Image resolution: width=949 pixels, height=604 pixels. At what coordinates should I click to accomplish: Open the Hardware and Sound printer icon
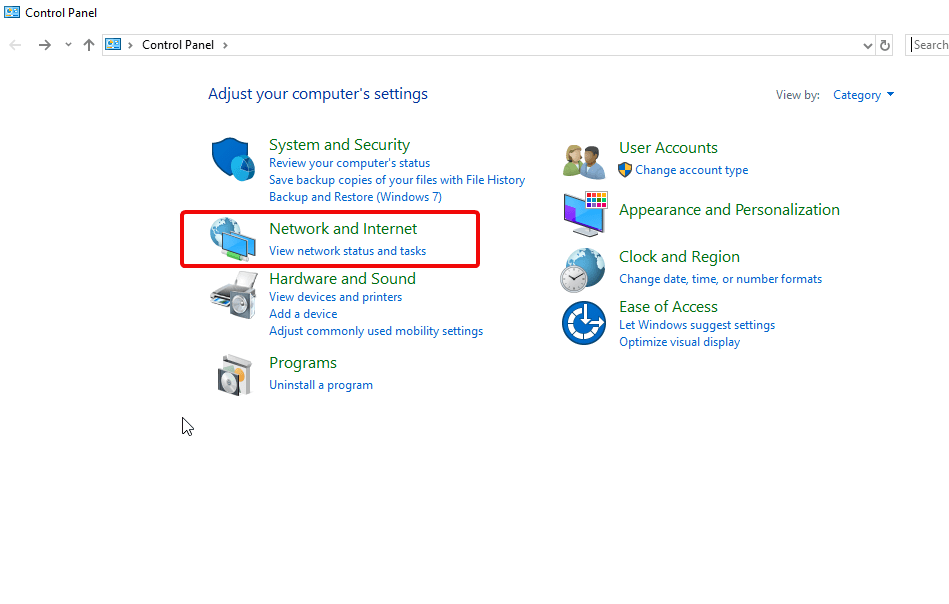tap(234, 295)
